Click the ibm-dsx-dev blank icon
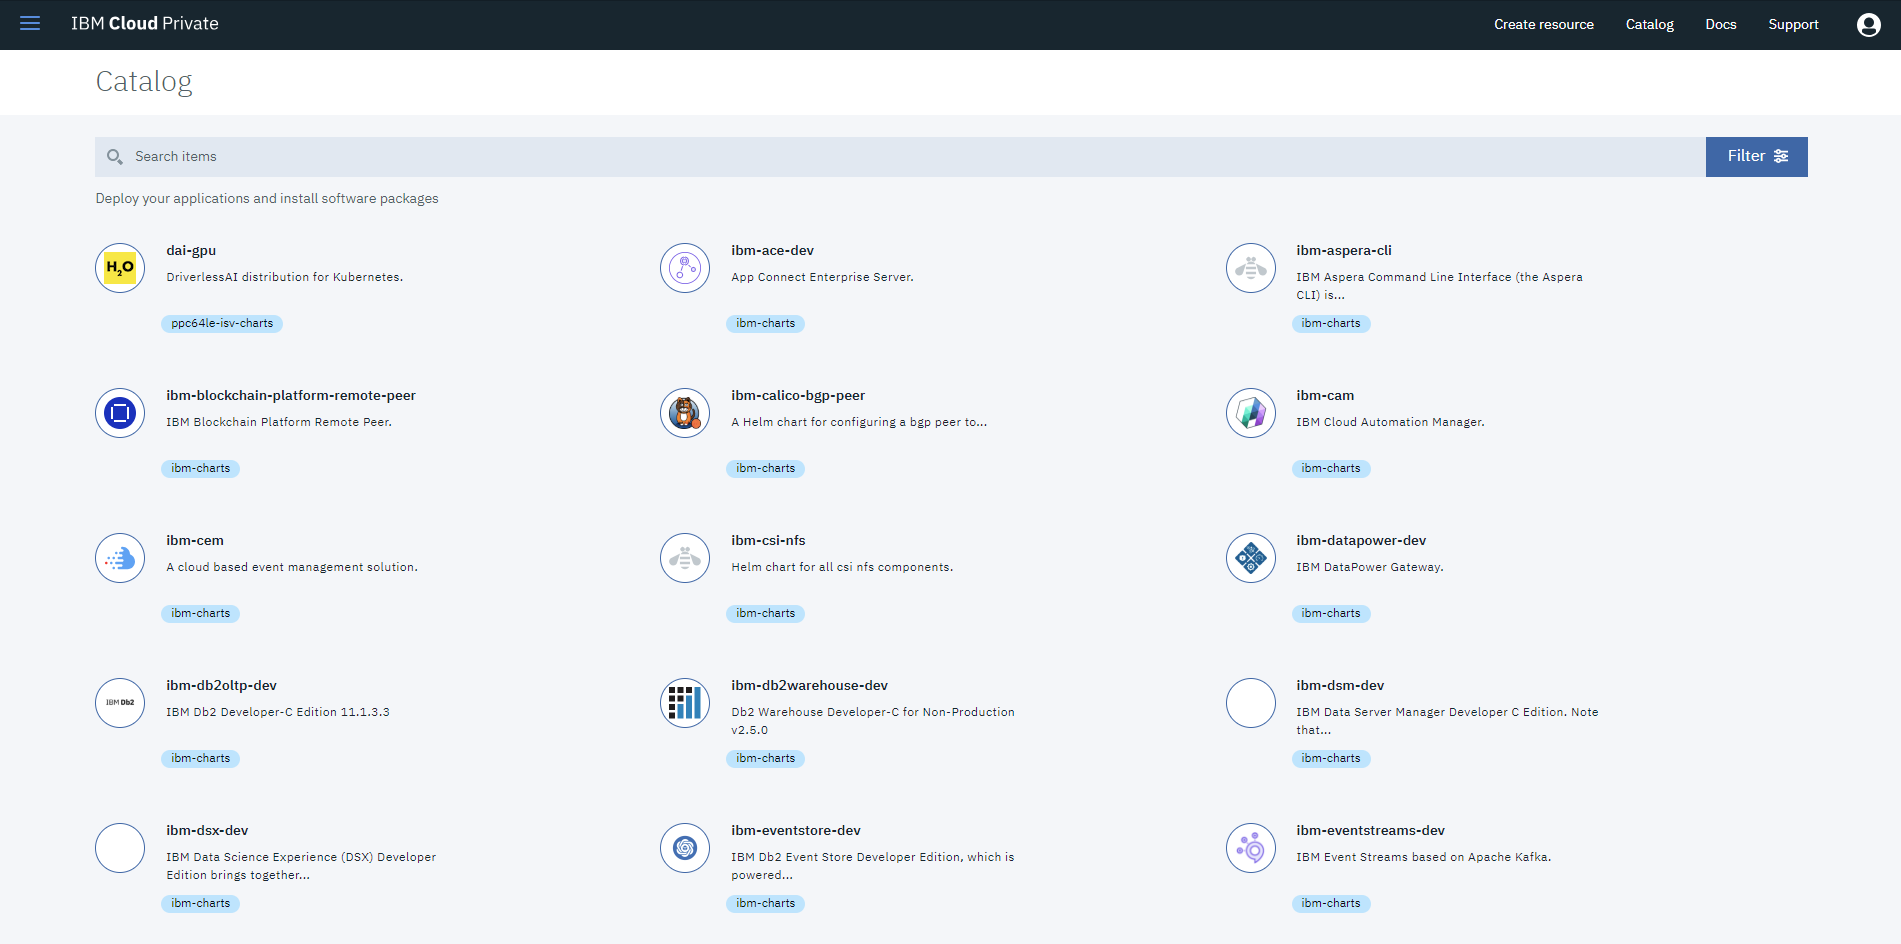The width and height of the screenshot is (1901, 944). click(120, 848)
